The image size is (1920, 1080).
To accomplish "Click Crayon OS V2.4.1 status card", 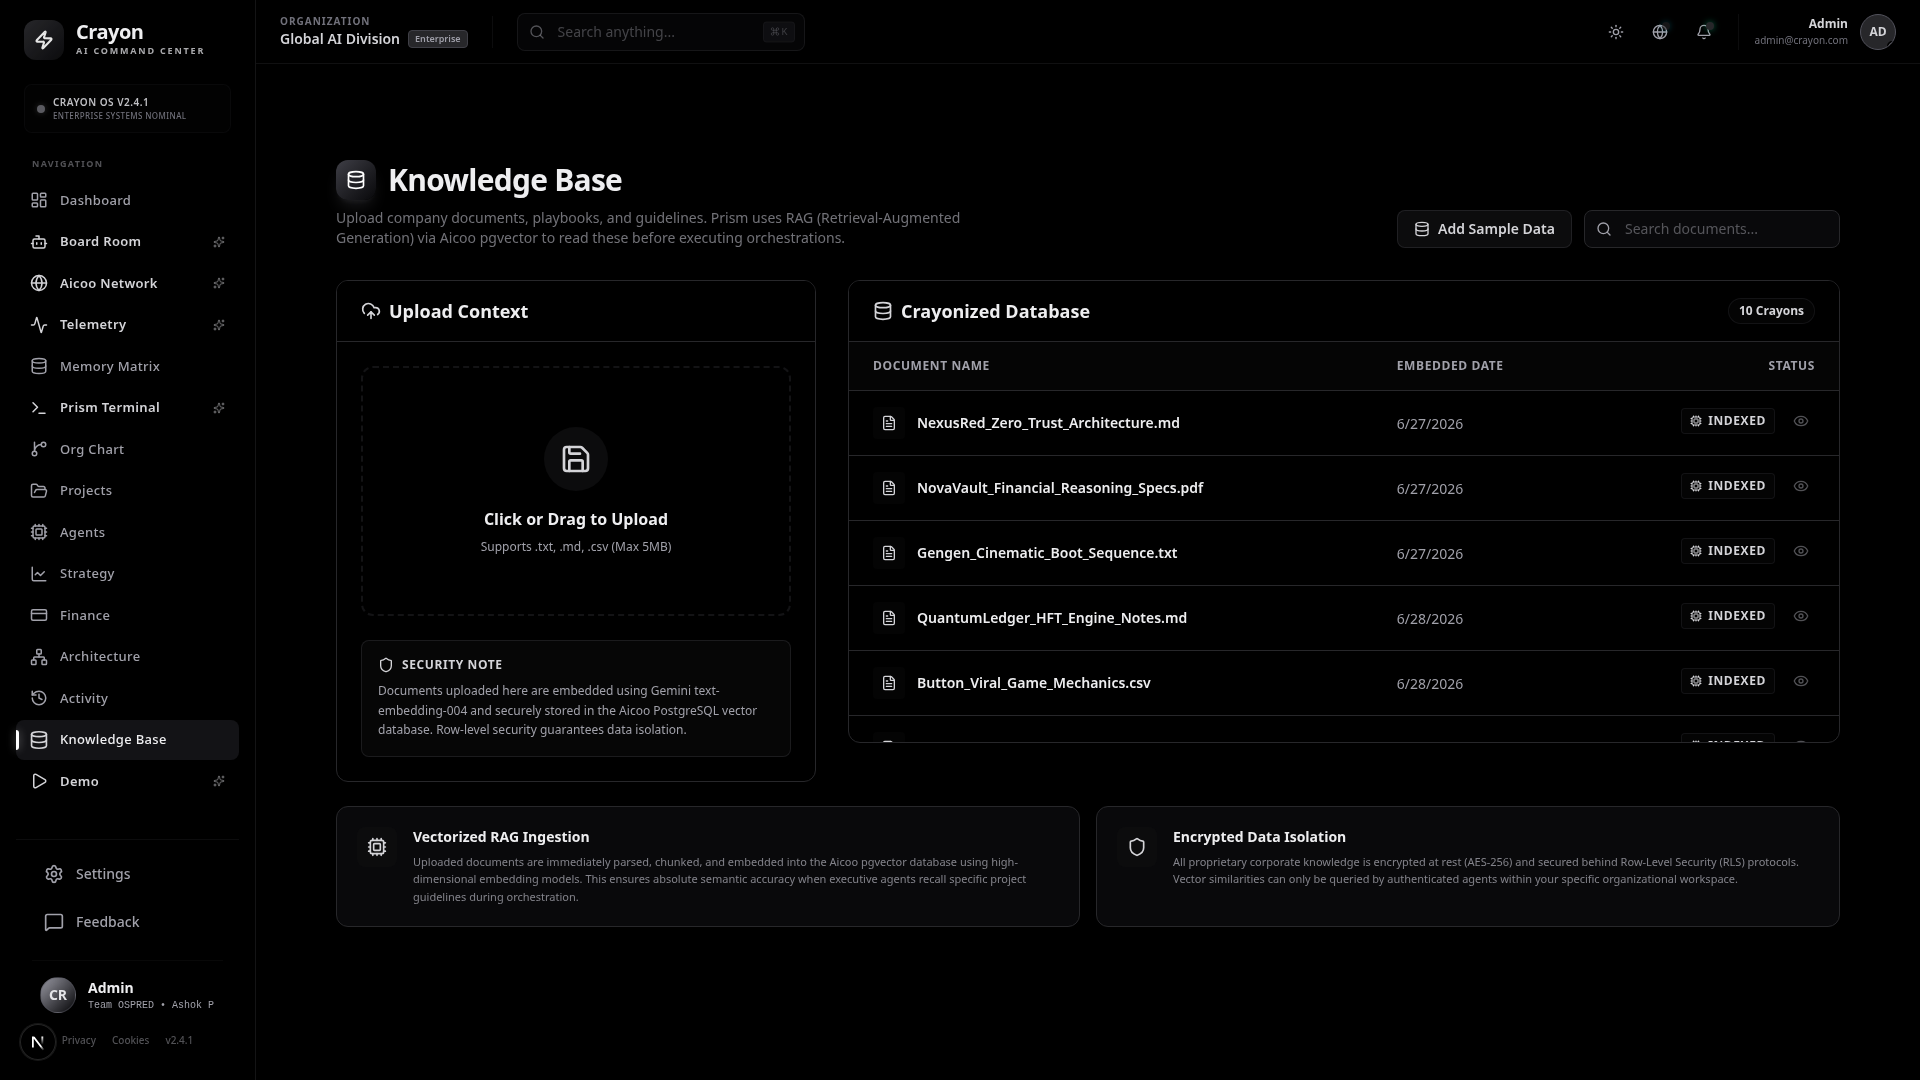I will 128,108.
